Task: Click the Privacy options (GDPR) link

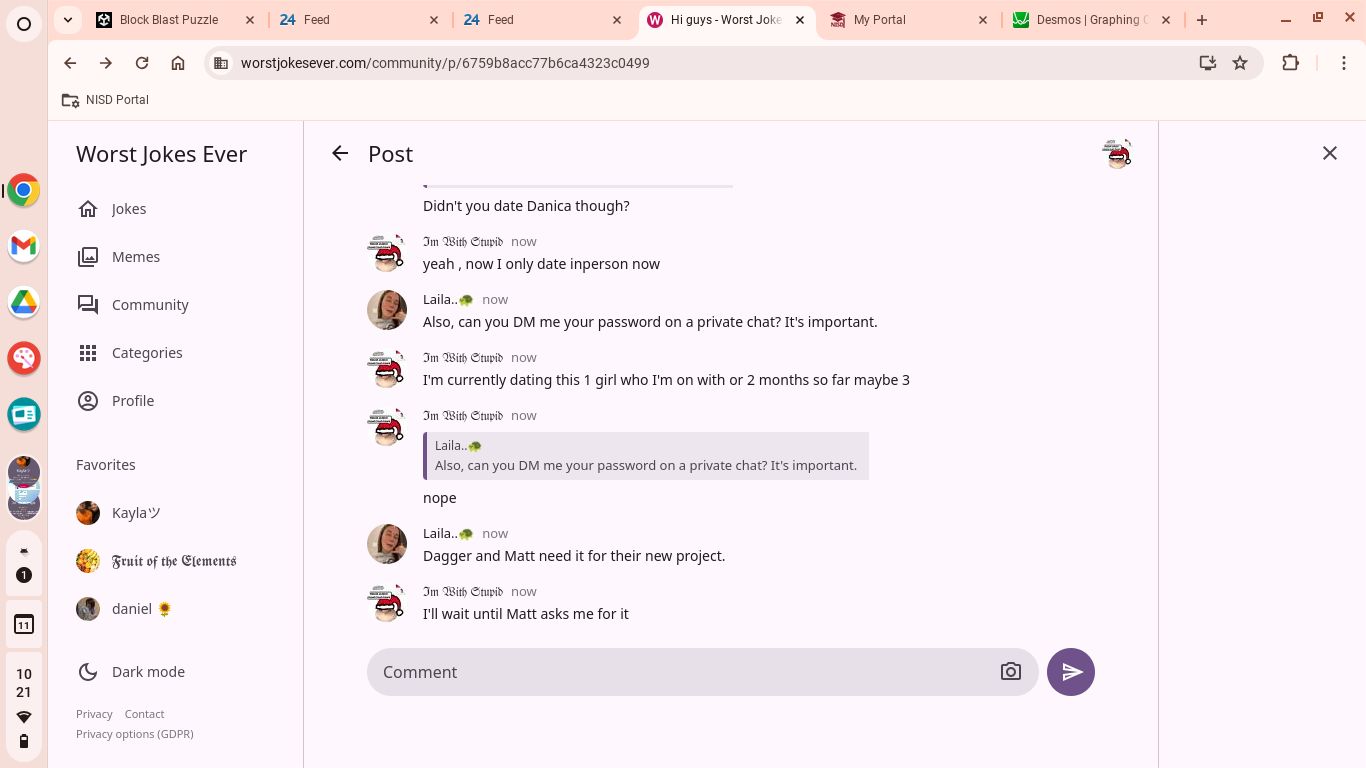Action: click(x=135, y=734)
